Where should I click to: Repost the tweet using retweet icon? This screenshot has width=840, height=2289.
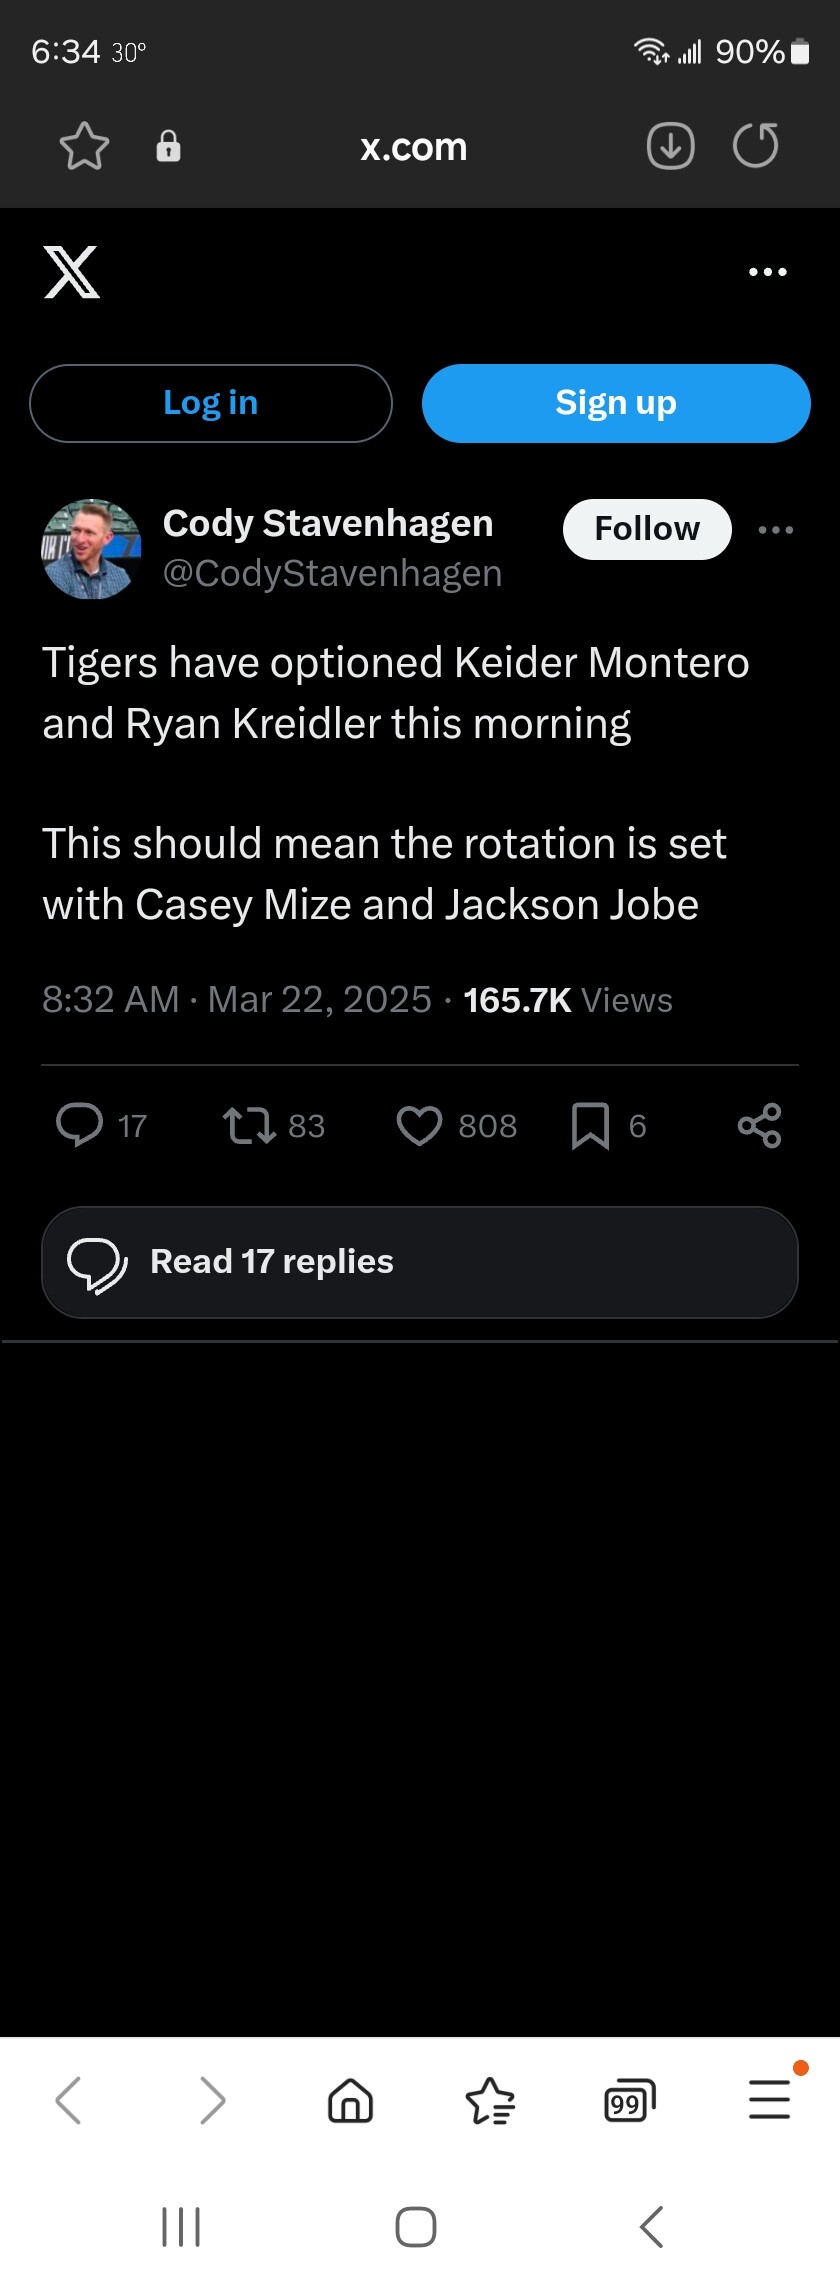(249, 1125)
